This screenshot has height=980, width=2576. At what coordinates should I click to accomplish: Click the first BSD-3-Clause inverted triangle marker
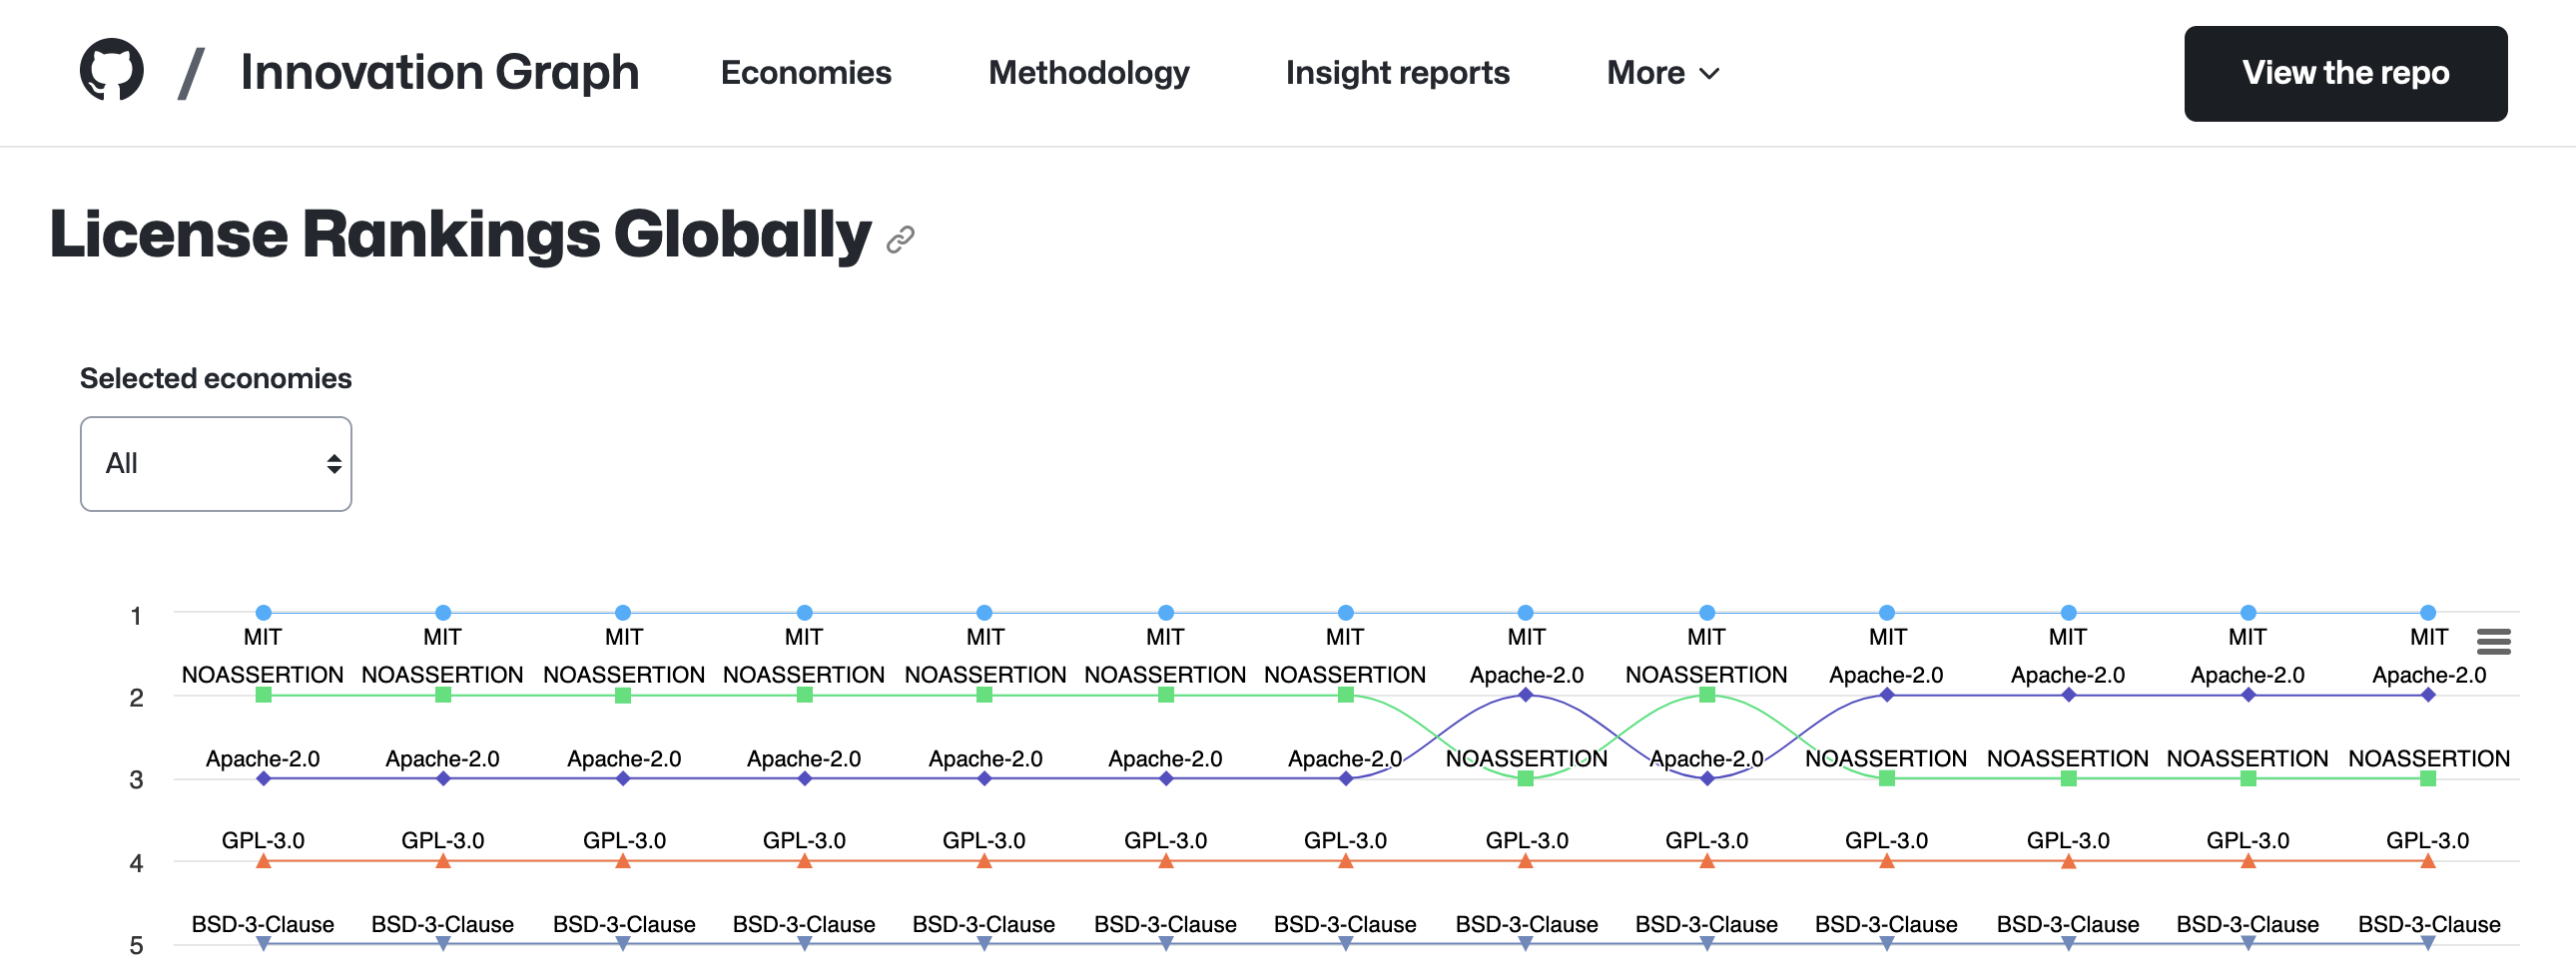pyautogui.click(x=263, y=943)
